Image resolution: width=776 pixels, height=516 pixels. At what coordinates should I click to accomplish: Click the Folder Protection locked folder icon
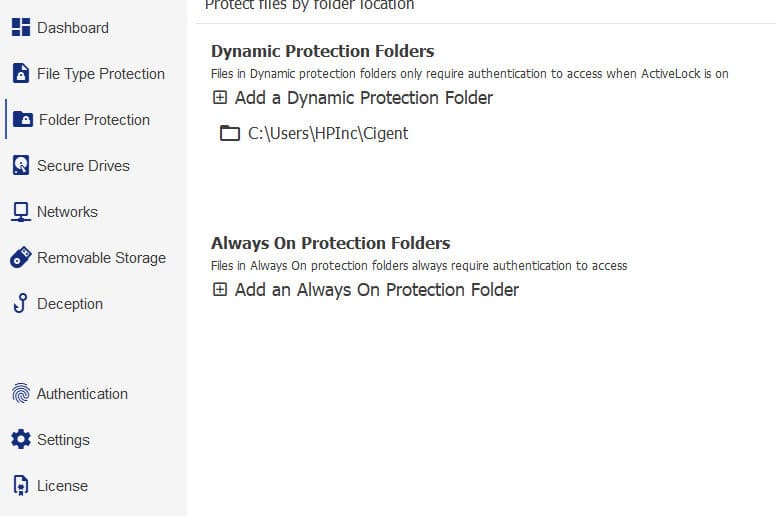pos(23,119)
